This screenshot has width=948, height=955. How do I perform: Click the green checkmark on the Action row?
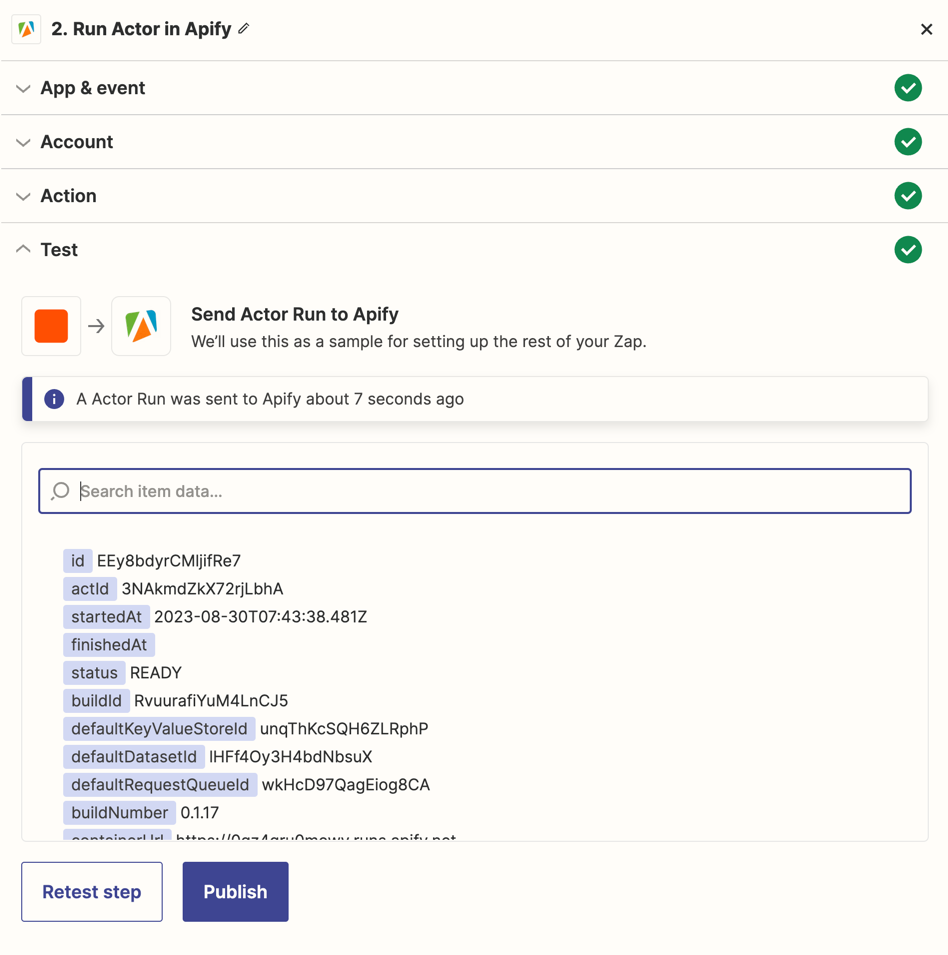point(908,196)
